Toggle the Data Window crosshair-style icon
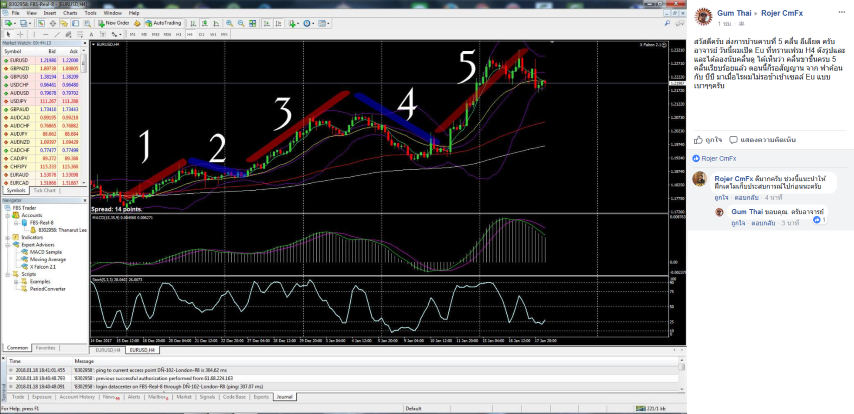This screenshot has height=414, width=854. 53,23
